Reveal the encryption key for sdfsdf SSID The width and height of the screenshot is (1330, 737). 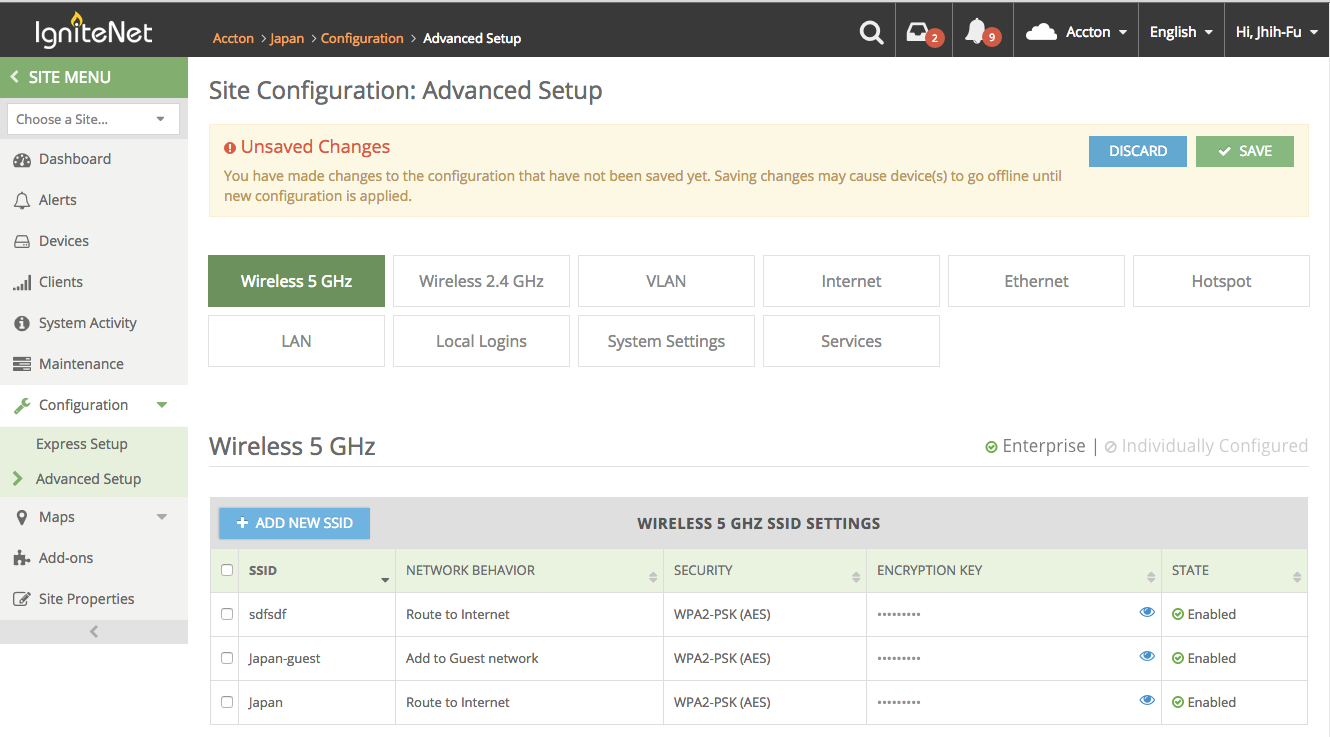click(1147, 612)
